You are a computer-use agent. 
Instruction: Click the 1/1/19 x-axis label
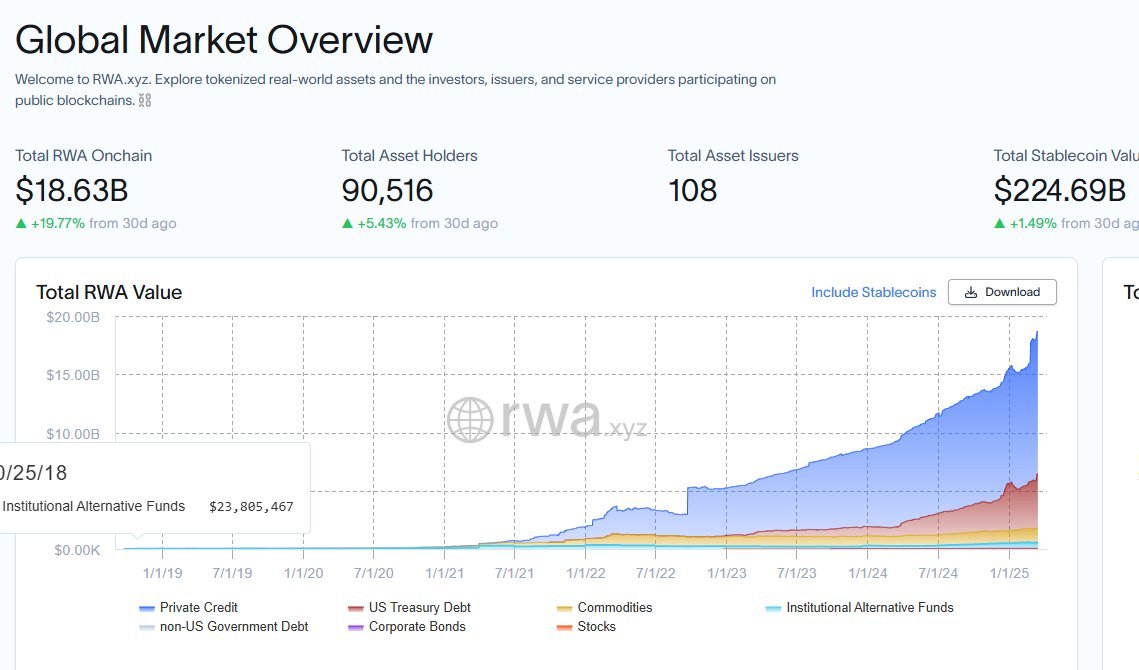click(x=162, y=573)
